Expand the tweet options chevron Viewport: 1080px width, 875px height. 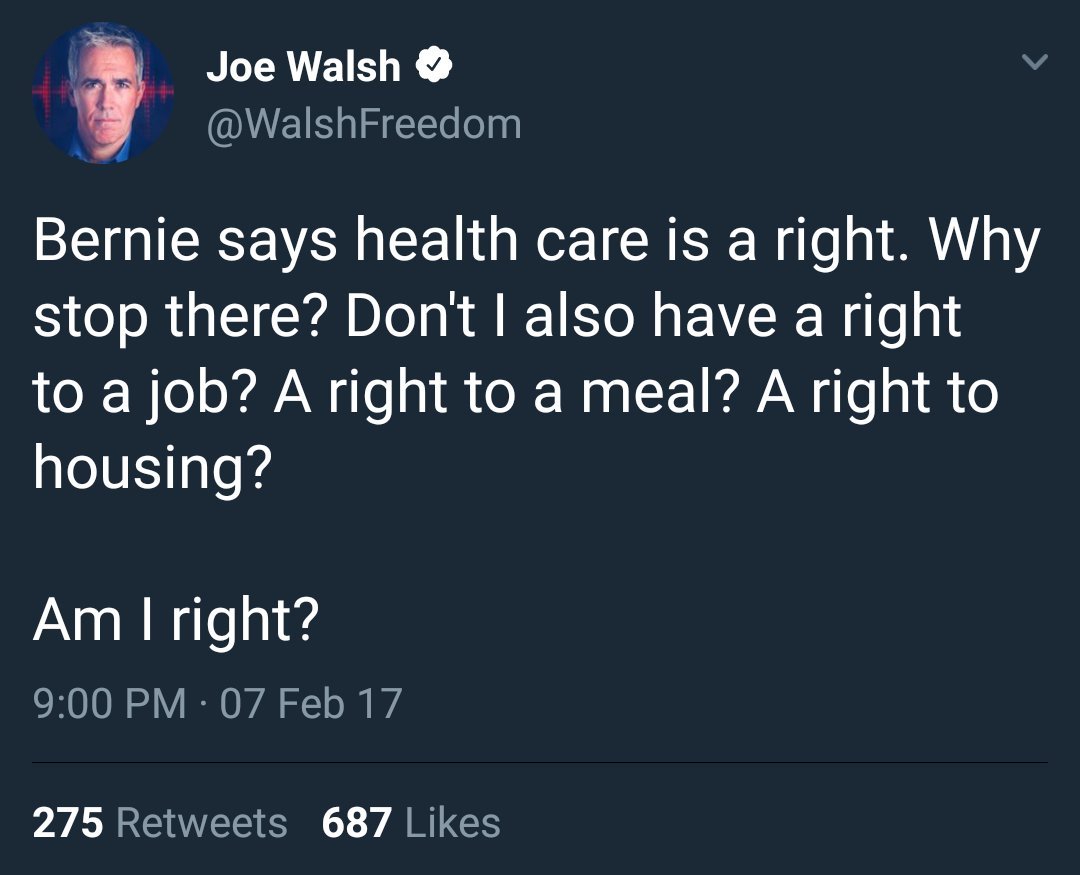pyautogui.click(x=1034, y=62)
